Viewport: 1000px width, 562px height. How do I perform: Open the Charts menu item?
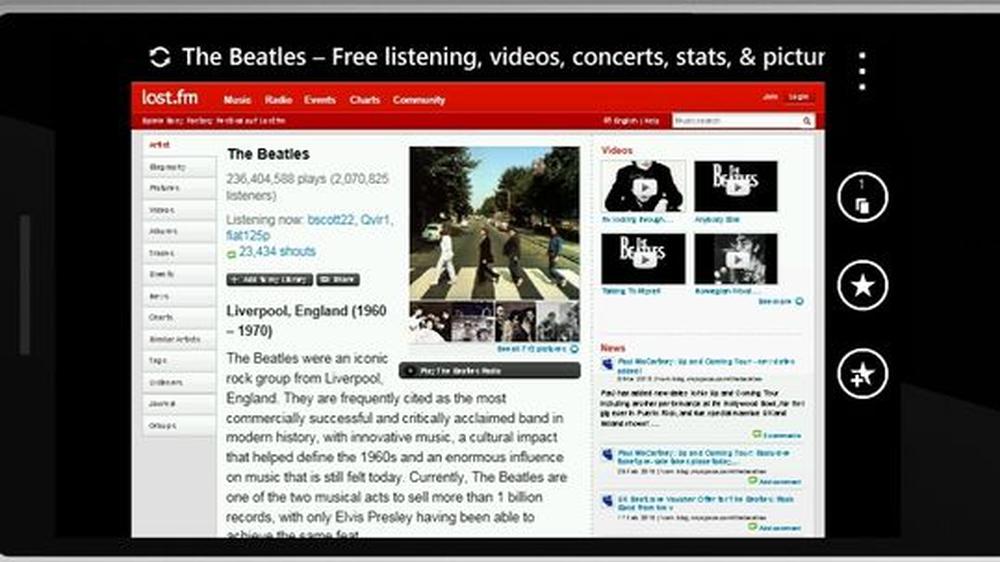click(x=365, y=100)
